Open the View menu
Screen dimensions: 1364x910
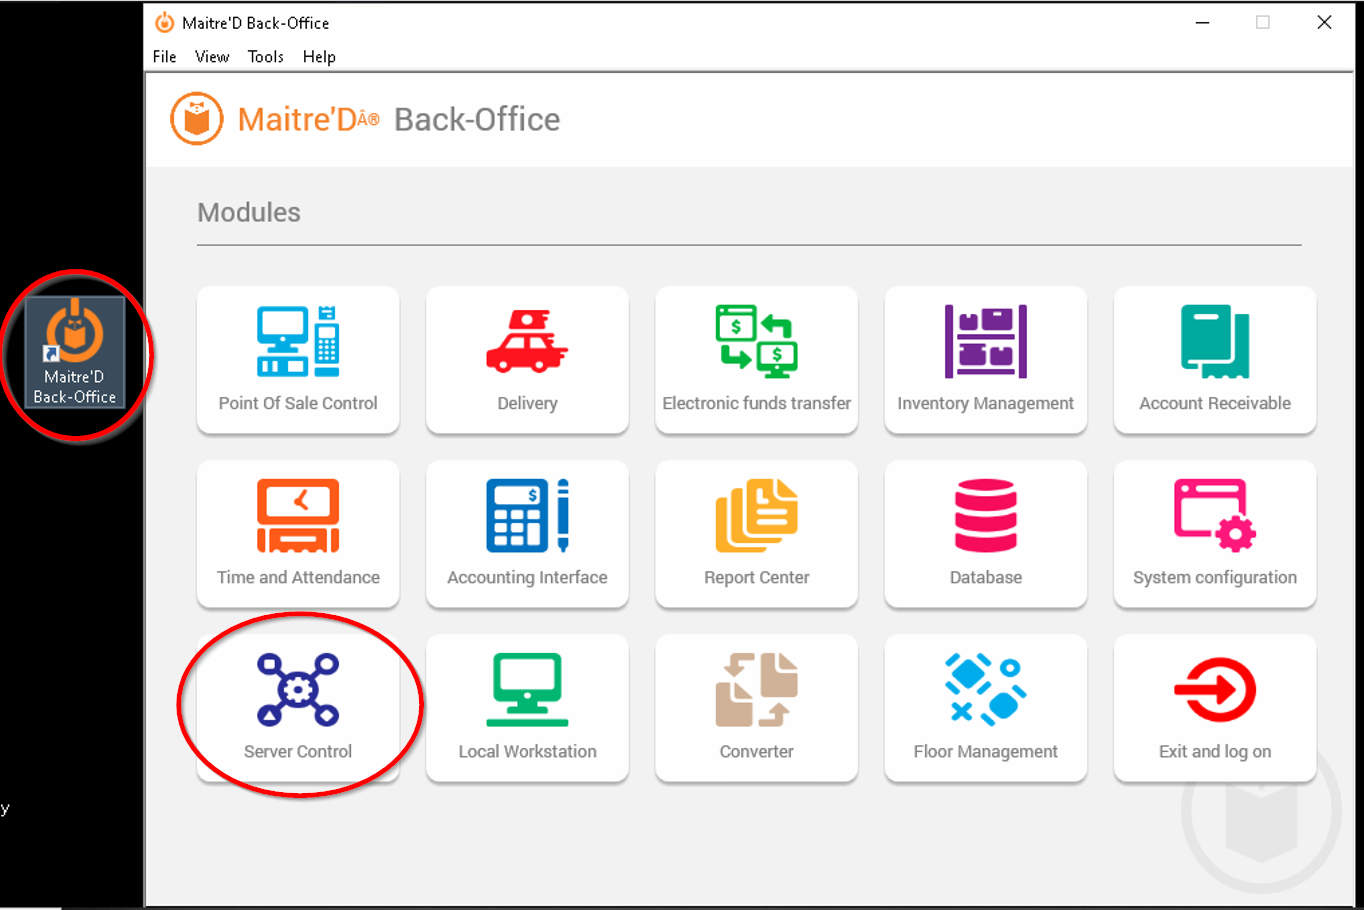[212, 57]
